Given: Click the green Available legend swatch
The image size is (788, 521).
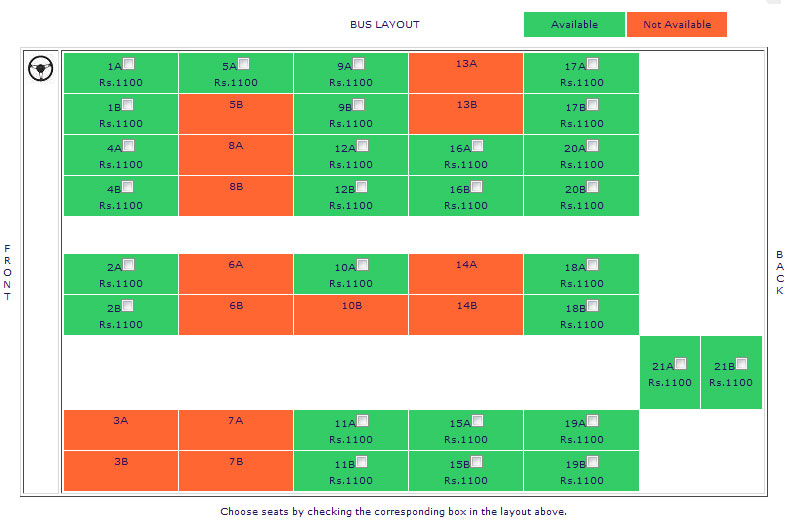Looking at the screenshot, I should [x=574, y=24].
